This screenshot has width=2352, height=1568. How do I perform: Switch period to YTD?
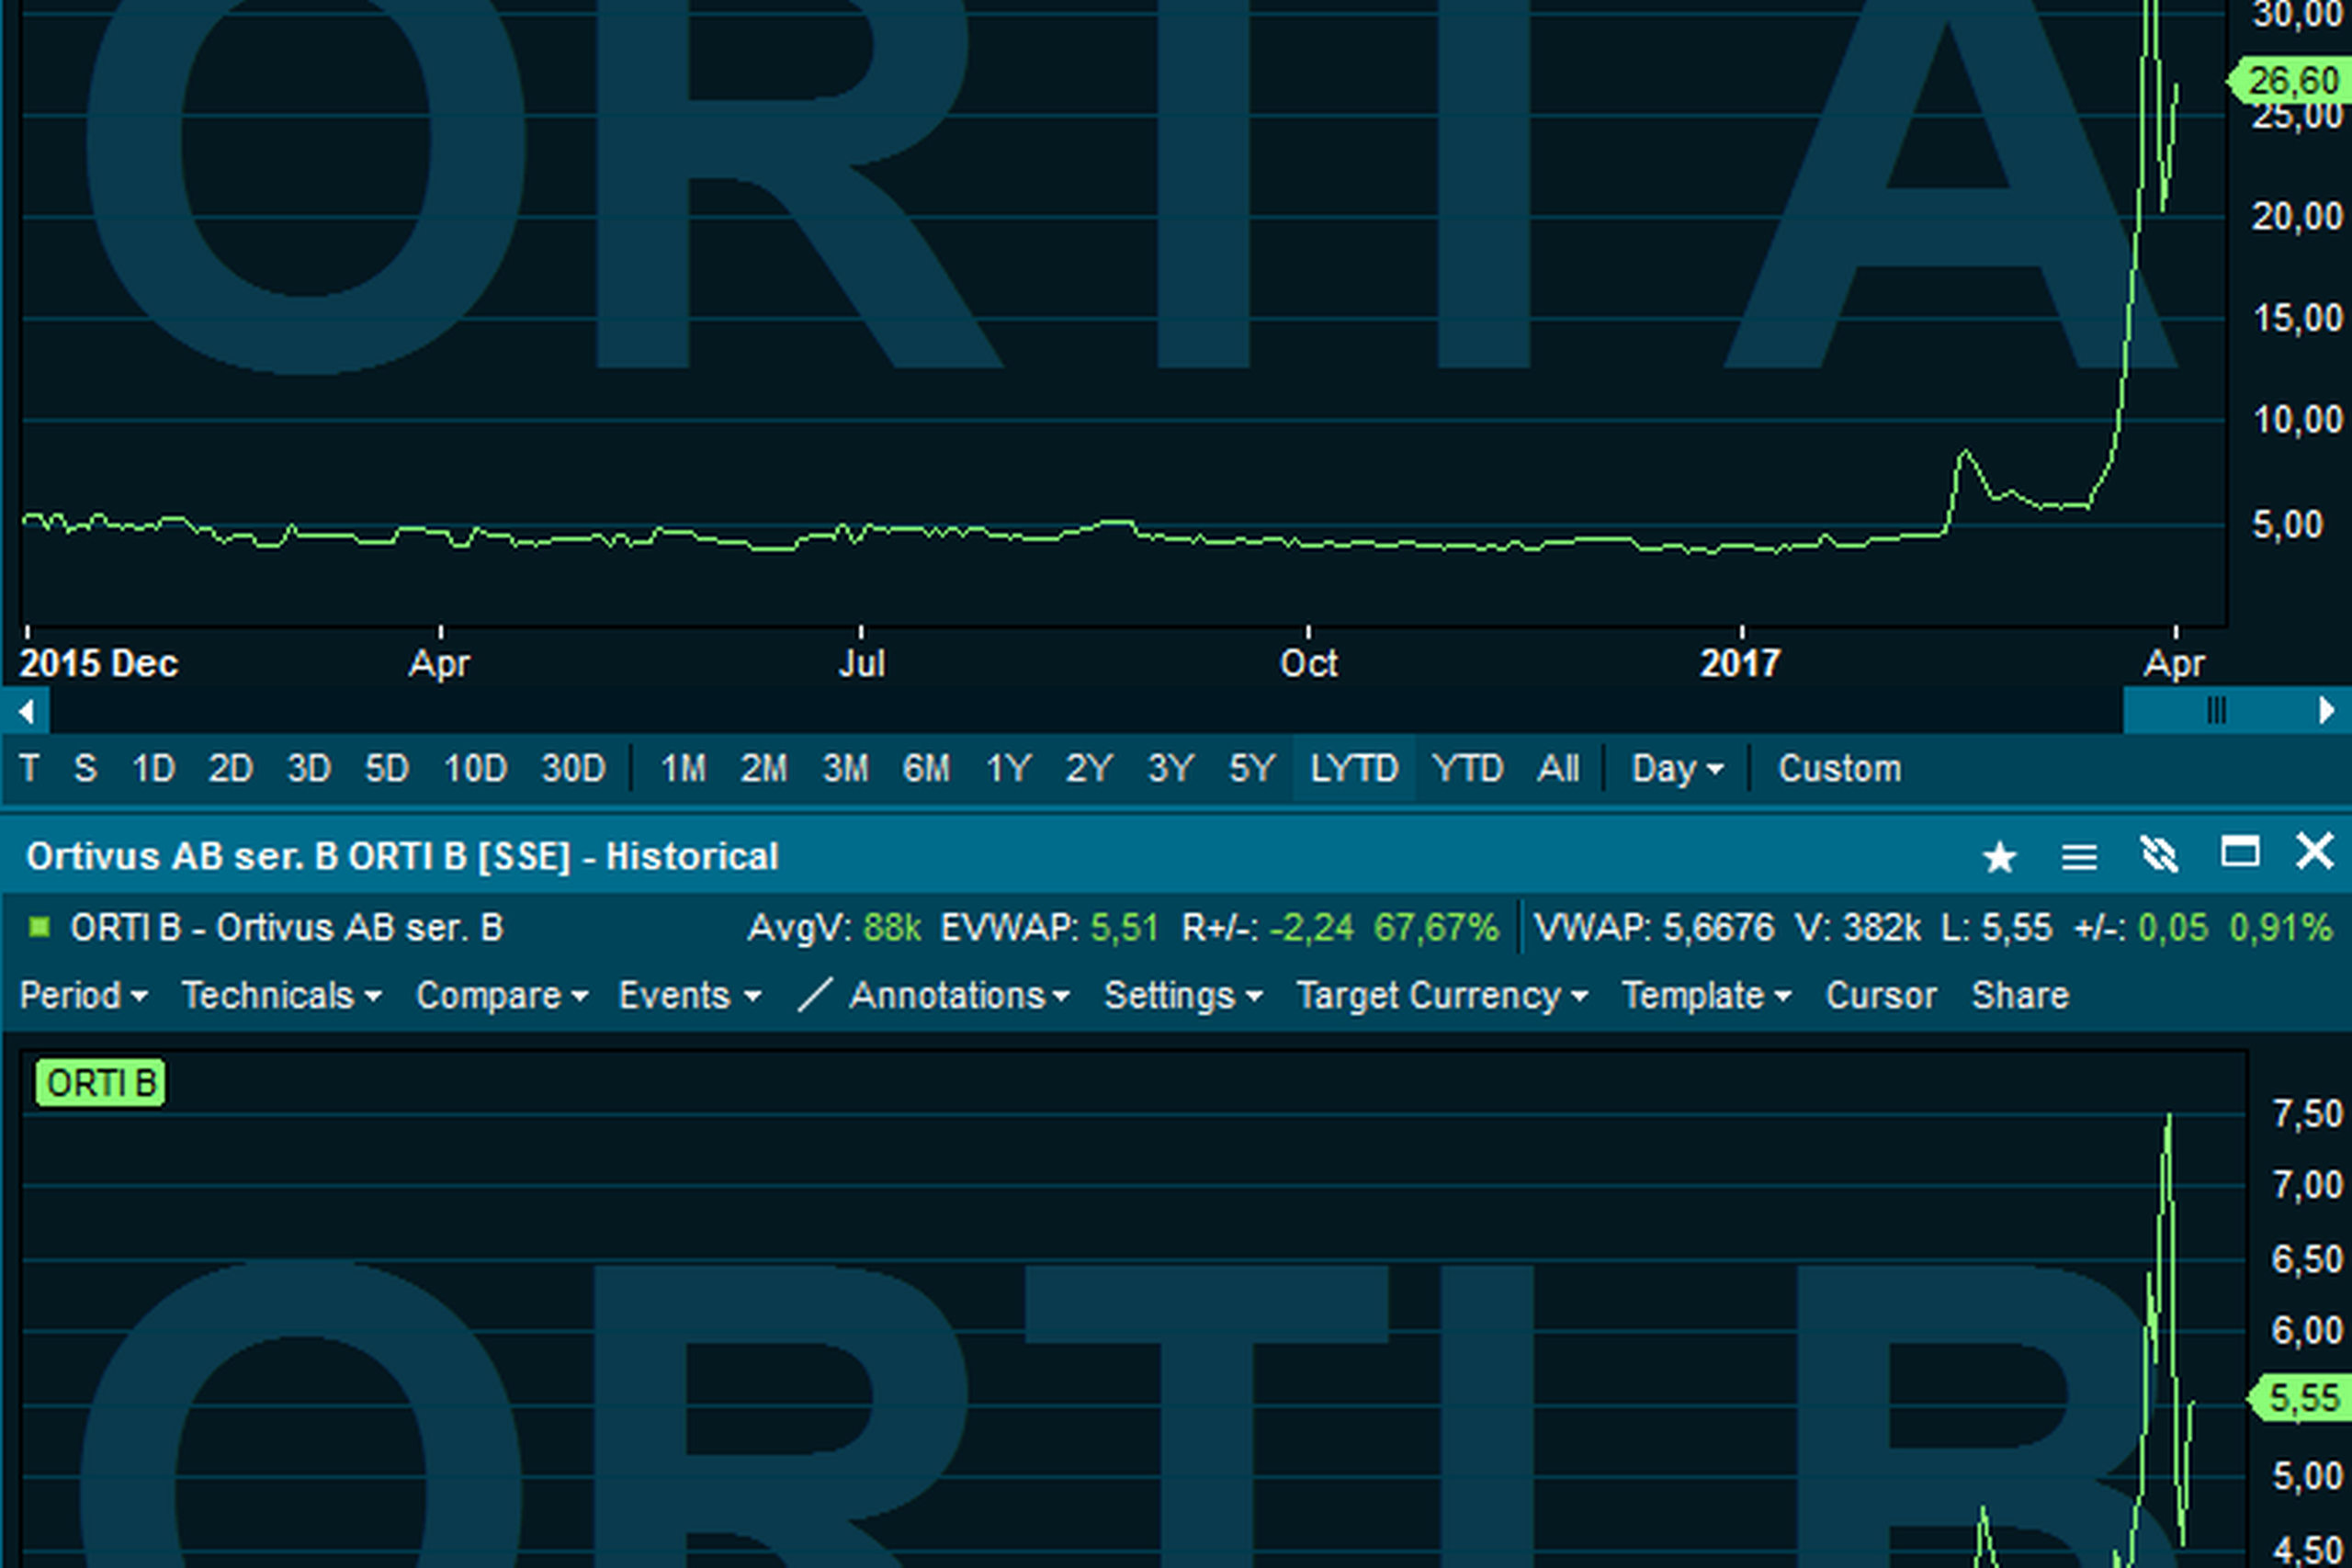(x=1468, y=768)
